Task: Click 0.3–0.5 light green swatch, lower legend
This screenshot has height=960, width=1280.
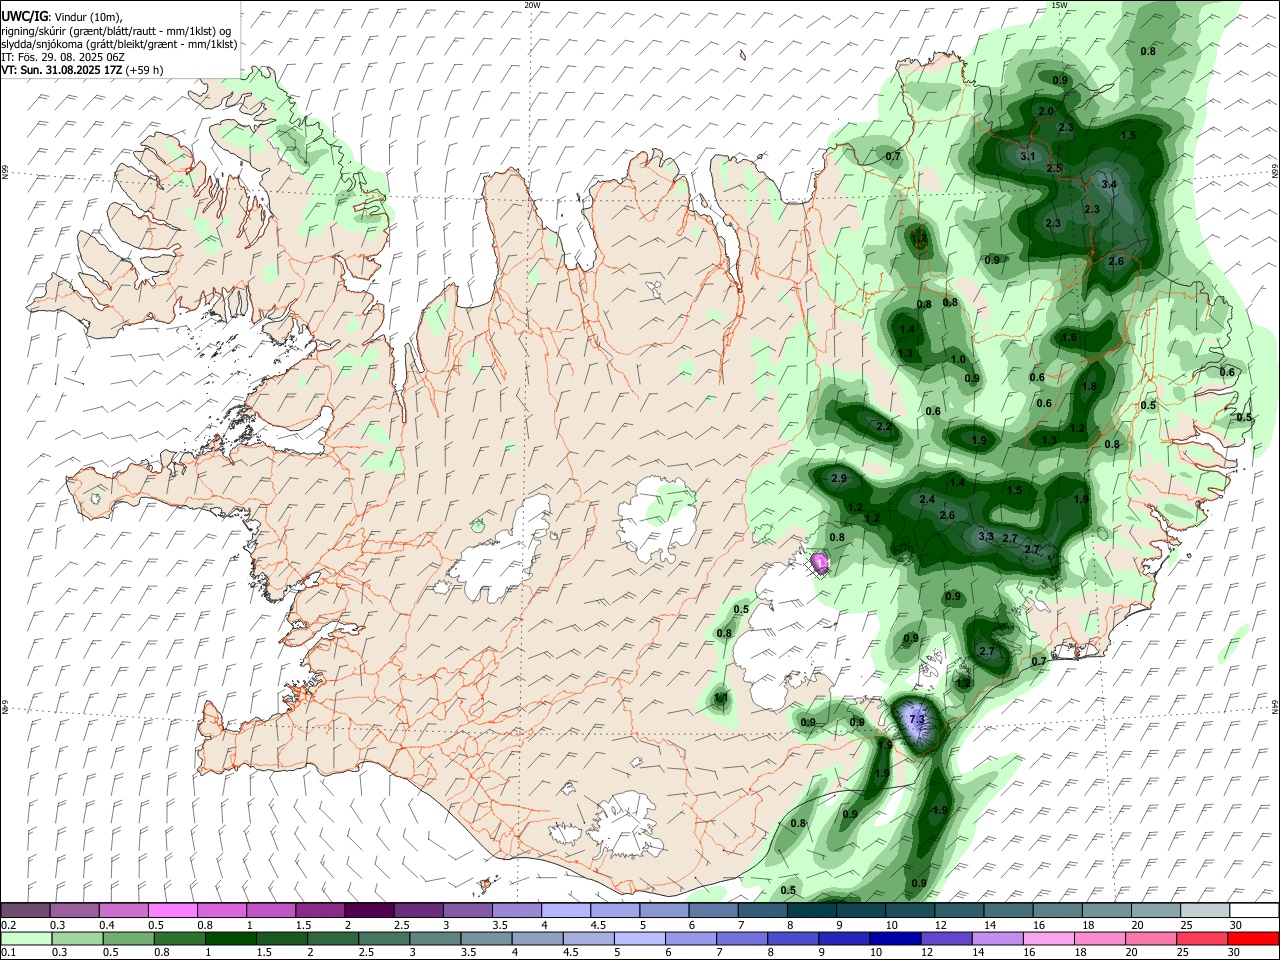Action: [76, 938]
